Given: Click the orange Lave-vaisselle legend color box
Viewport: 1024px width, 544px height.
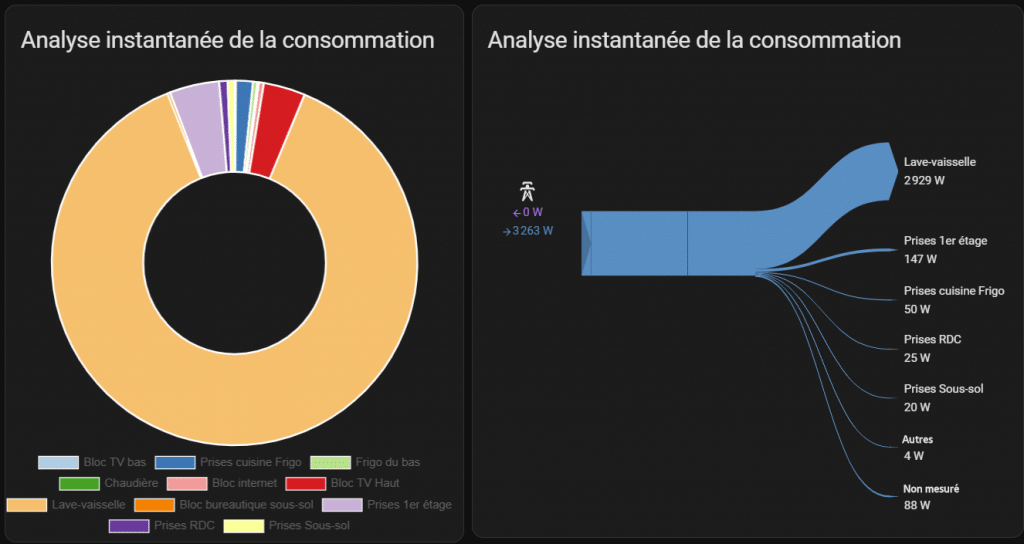Looking at the screenshot, I should click(x=26, y=505).
